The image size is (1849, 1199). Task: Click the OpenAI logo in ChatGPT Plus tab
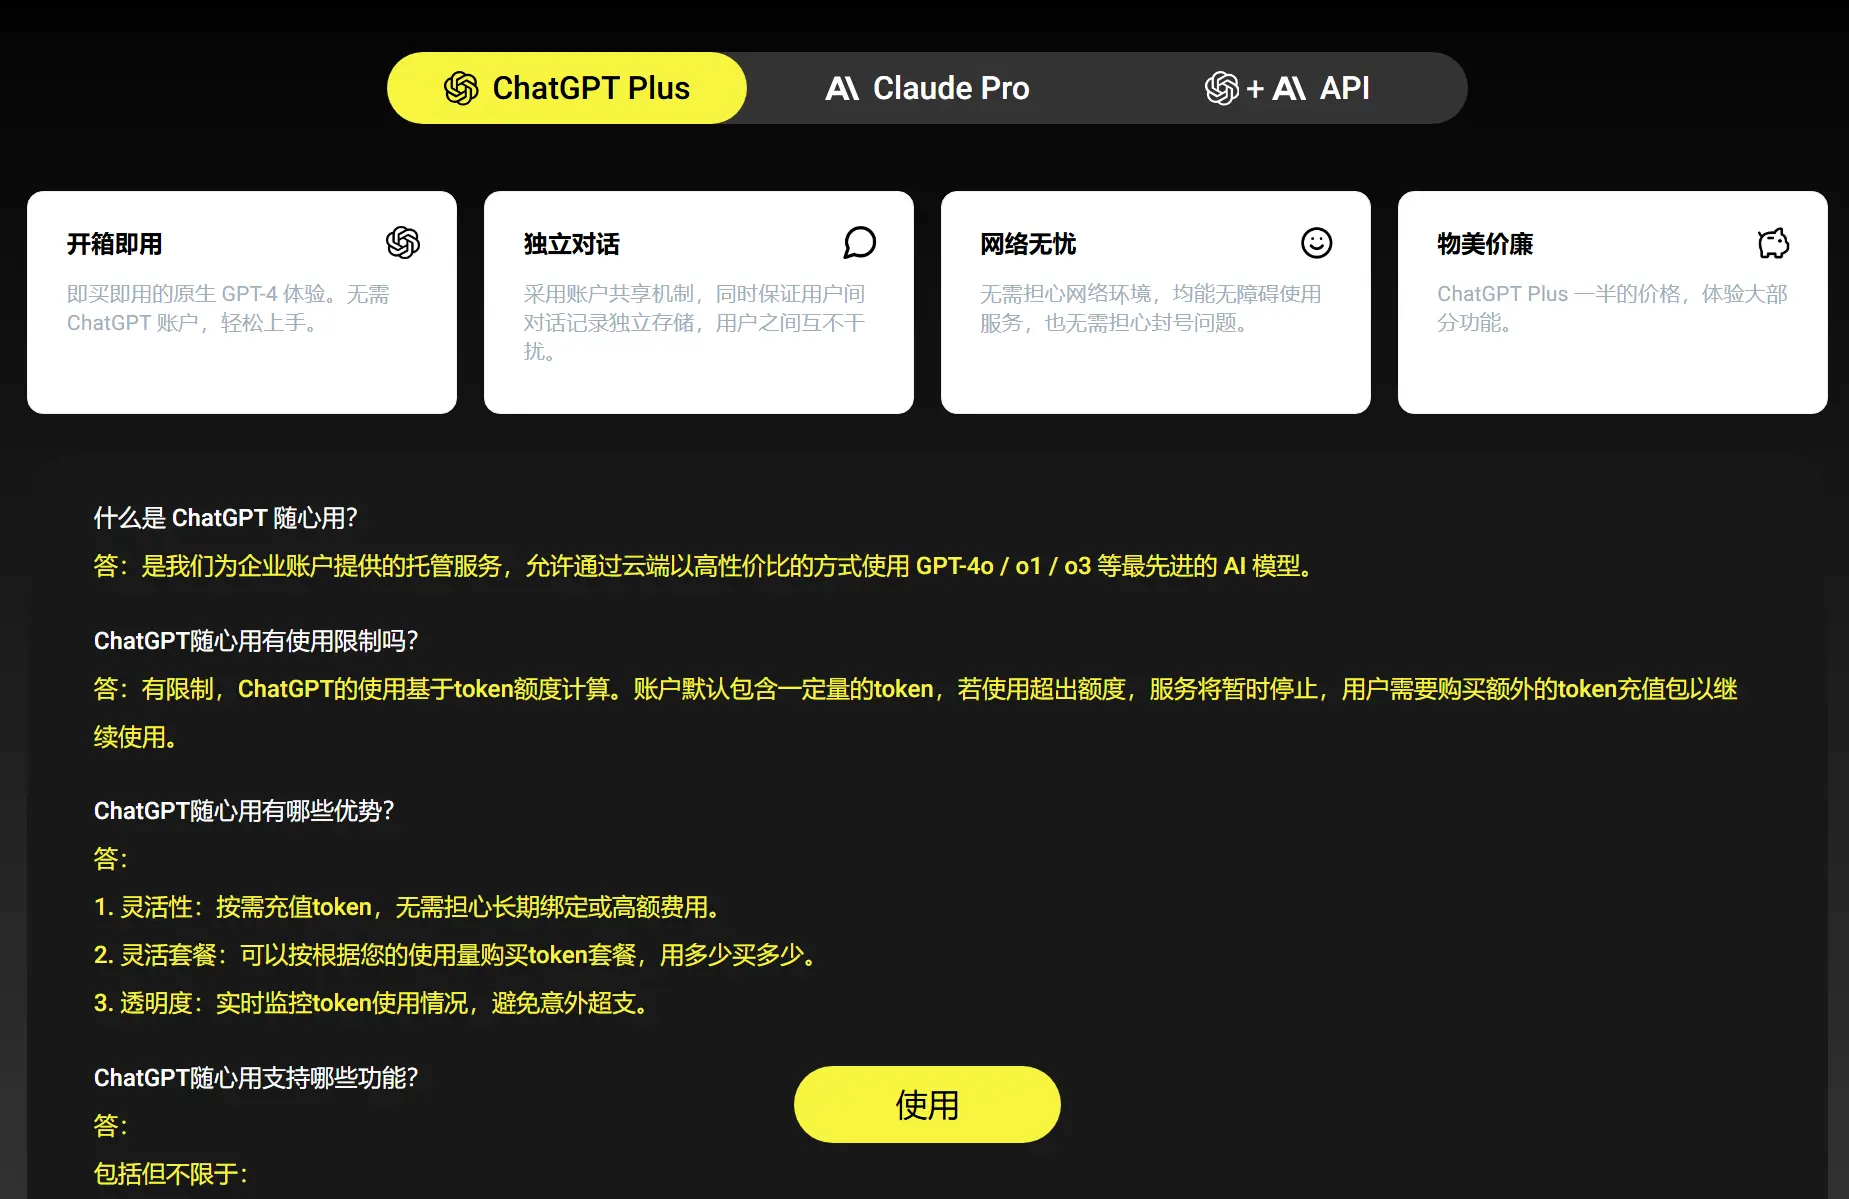[461, 88]
